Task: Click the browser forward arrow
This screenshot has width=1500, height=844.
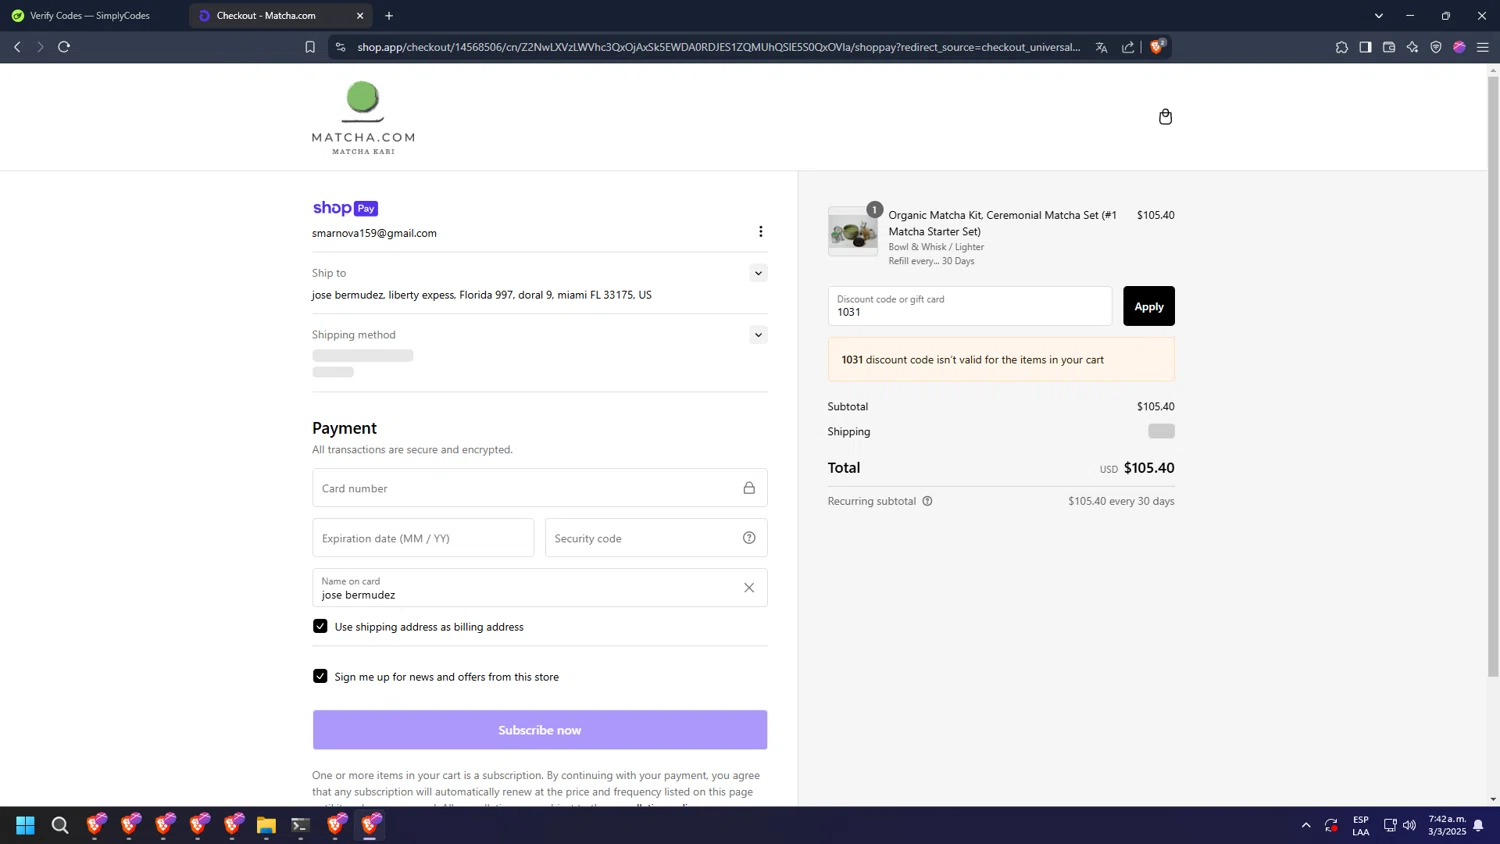Action: [x=40, y=47]
